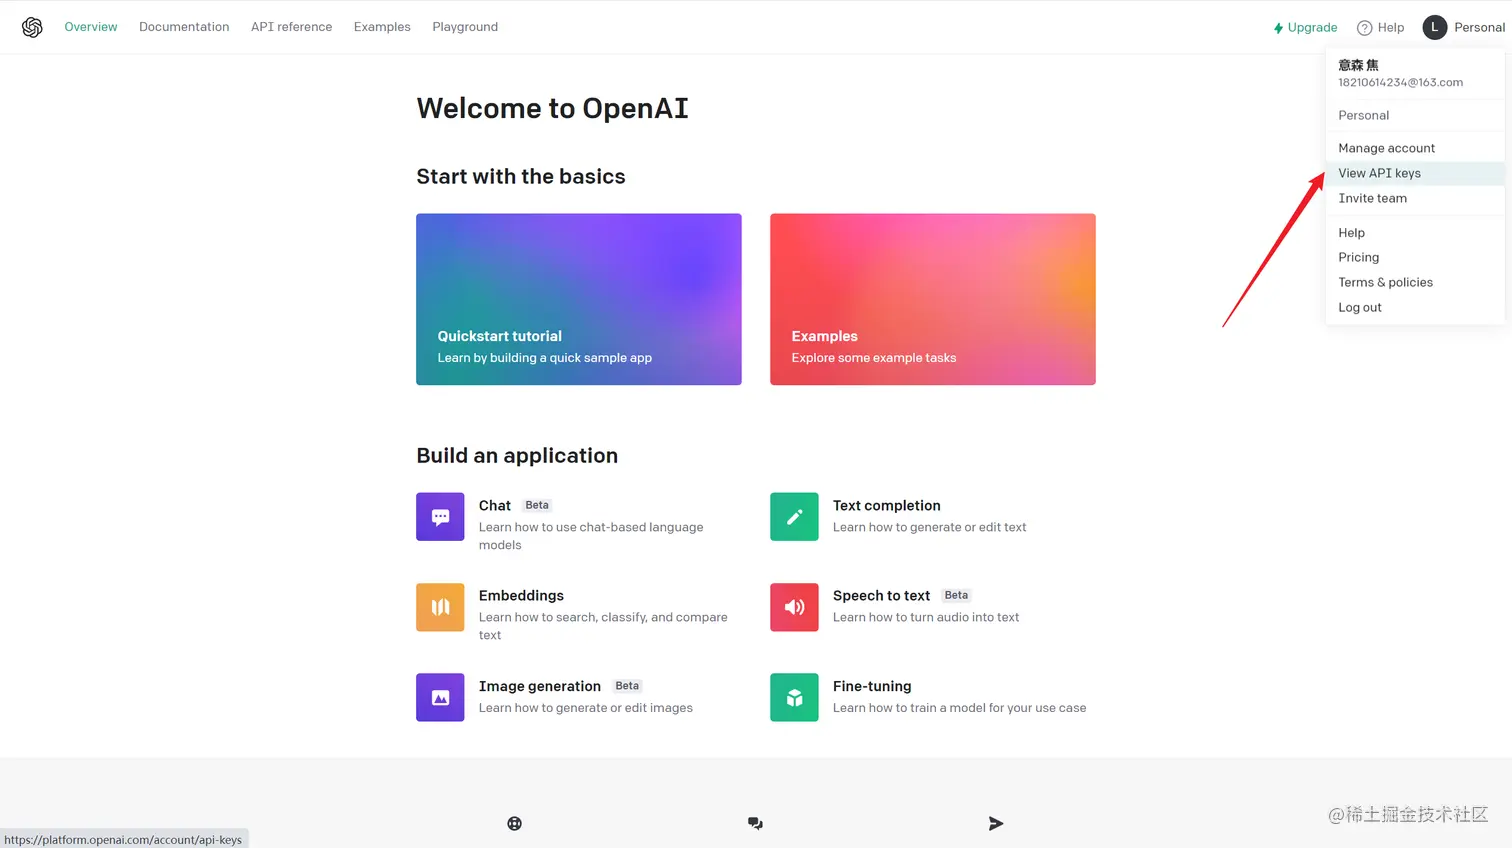Open the Documentation tab
This screenshot has width=1512, height=848.
tap(184, 27)
